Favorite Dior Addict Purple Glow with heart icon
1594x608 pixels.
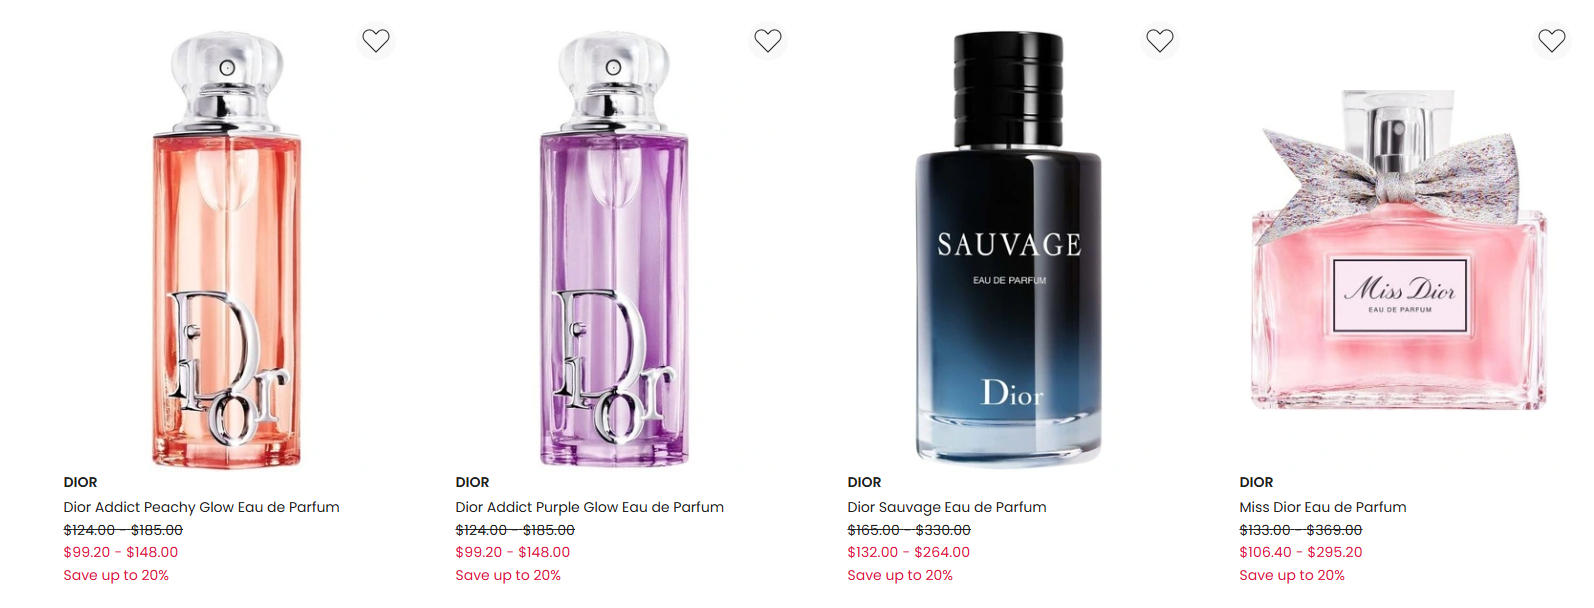point(768,40)
